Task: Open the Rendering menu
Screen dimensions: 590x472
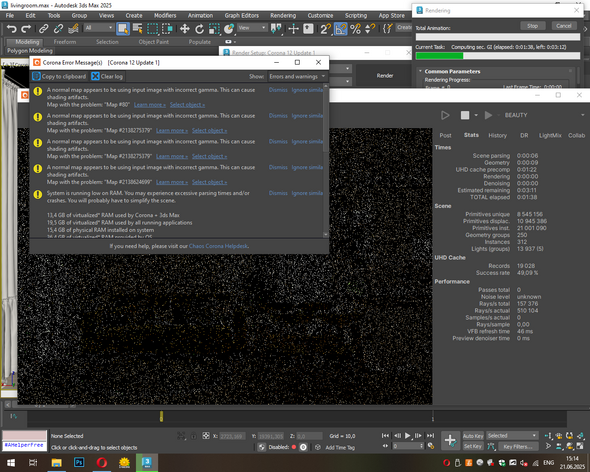Action: click(283, 15)
